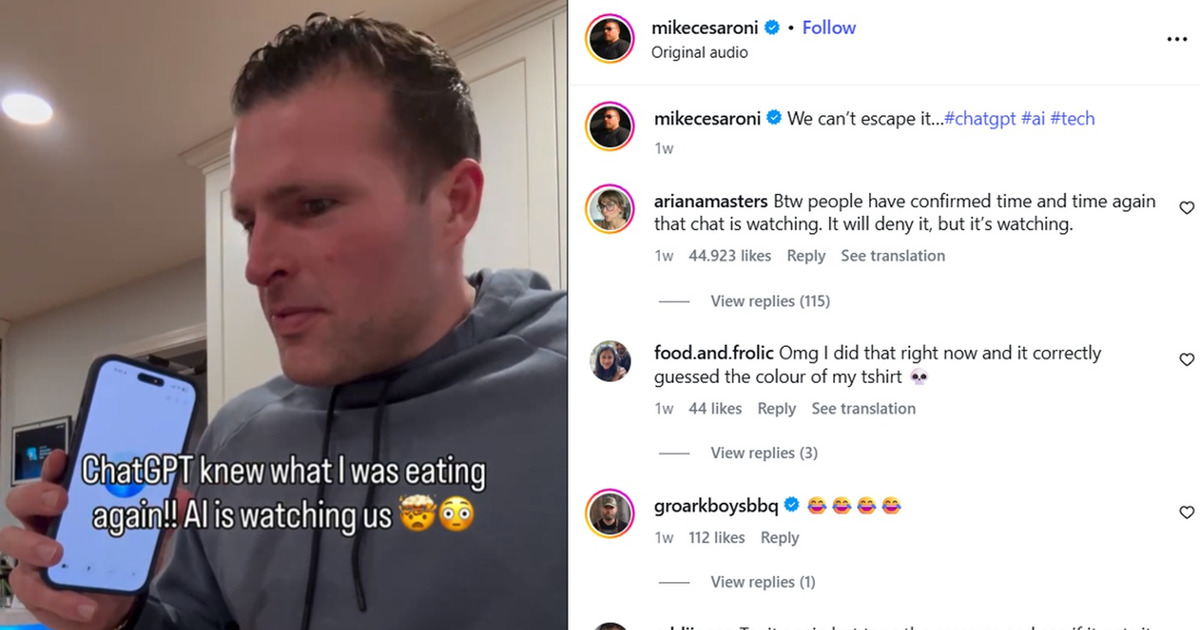Reply to arianamasters' comment
This screenshot has width=1200, height=630.
tap(806, 256)
